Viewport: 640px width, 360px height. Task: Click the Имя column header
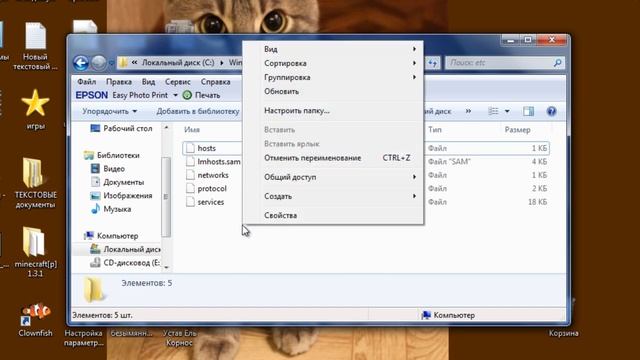(x=192, y=130)
